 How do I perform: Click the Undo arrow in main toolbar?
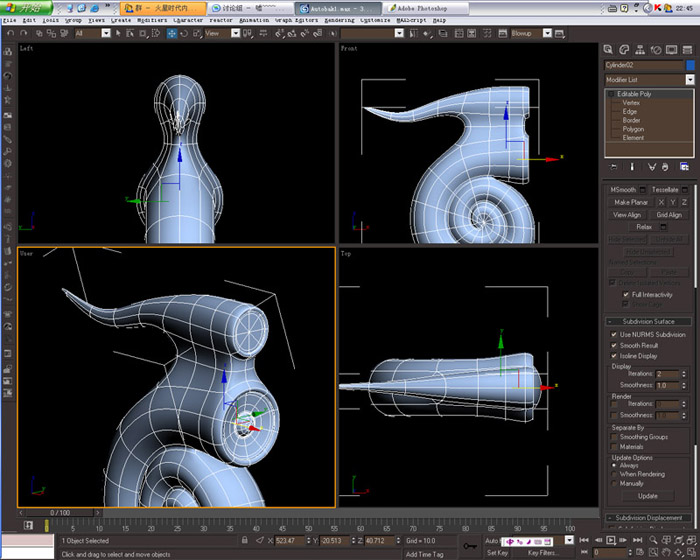click(x=11, y=33)
